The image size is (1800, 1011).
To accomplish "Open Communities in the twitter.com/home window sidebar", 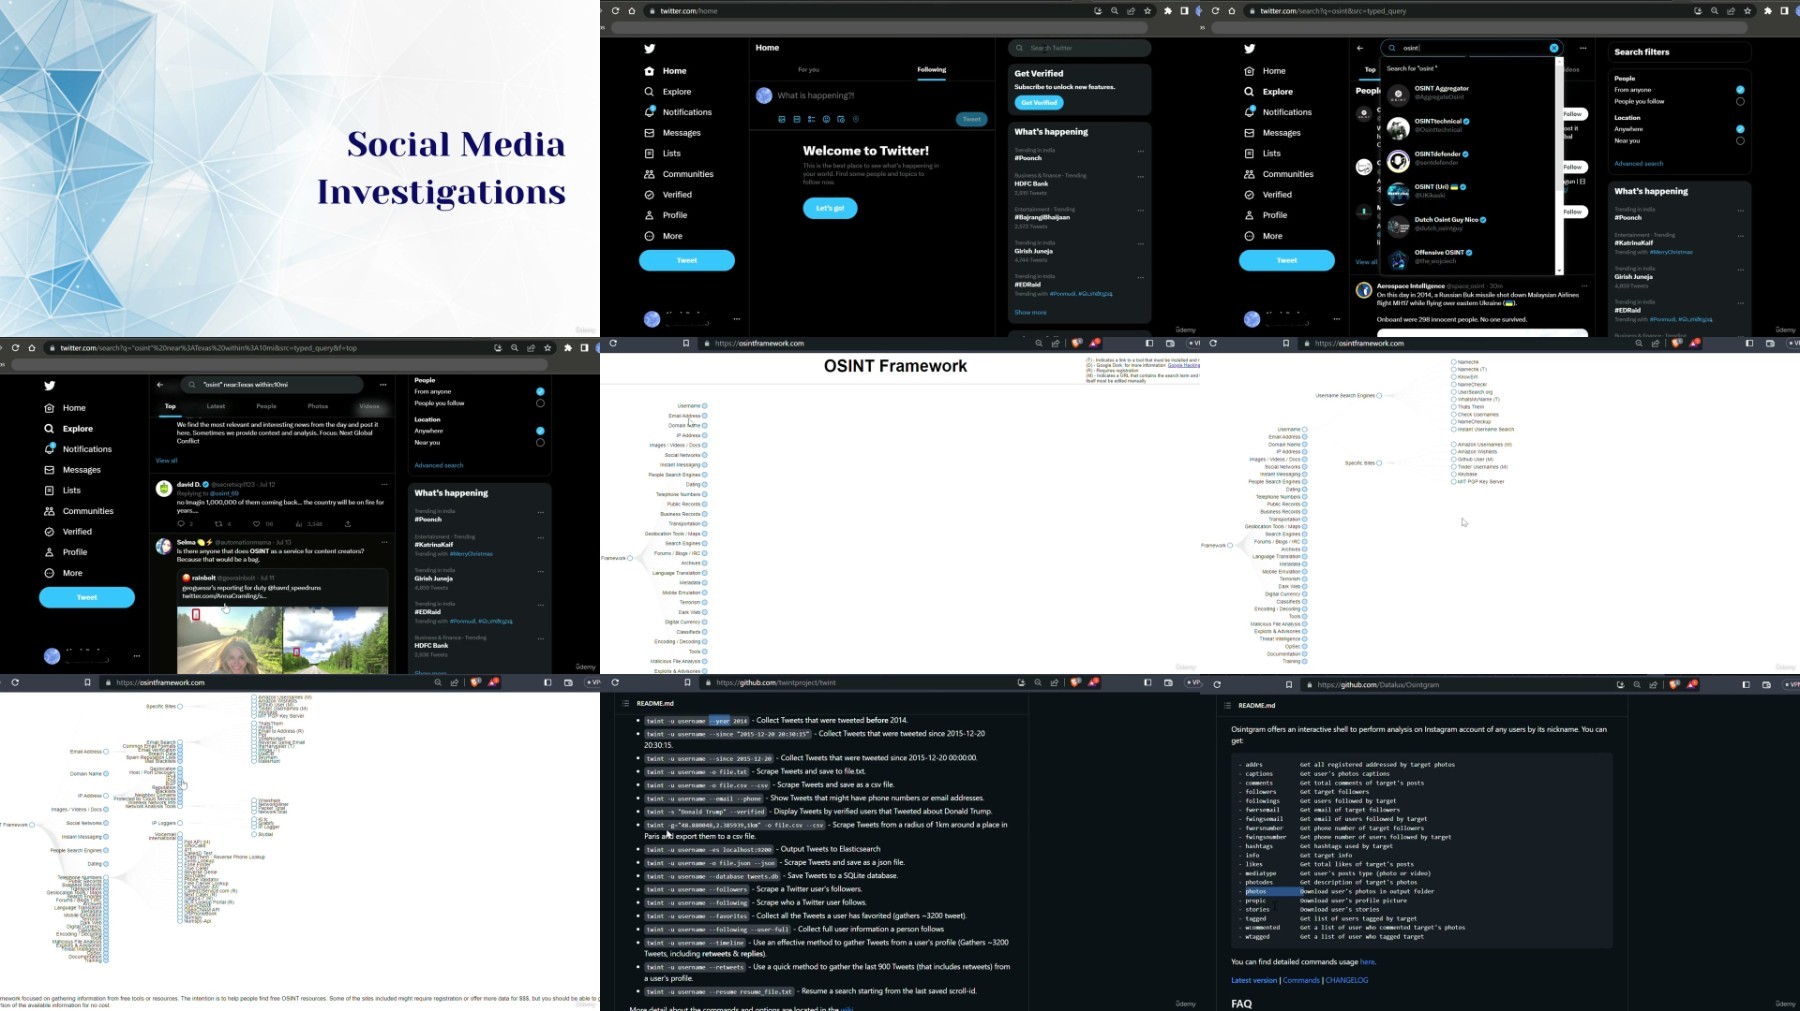I will [x=679, y=174].
